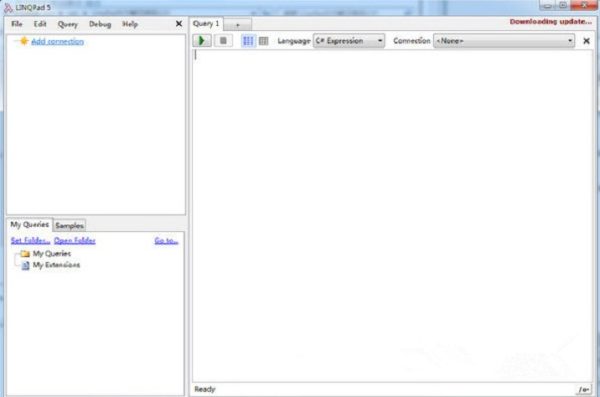This screenshot has width=600, height=397.
Task: Run the query with green Execute button
Action: pos(202,41)
